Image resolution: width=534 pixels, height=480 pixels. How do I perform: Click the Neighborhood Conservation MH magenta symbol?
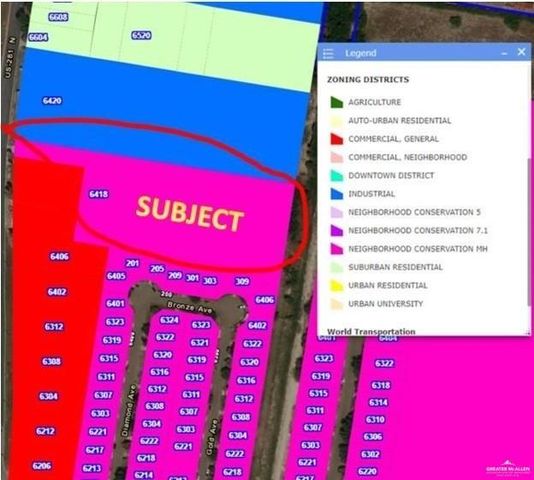(336, 249)
